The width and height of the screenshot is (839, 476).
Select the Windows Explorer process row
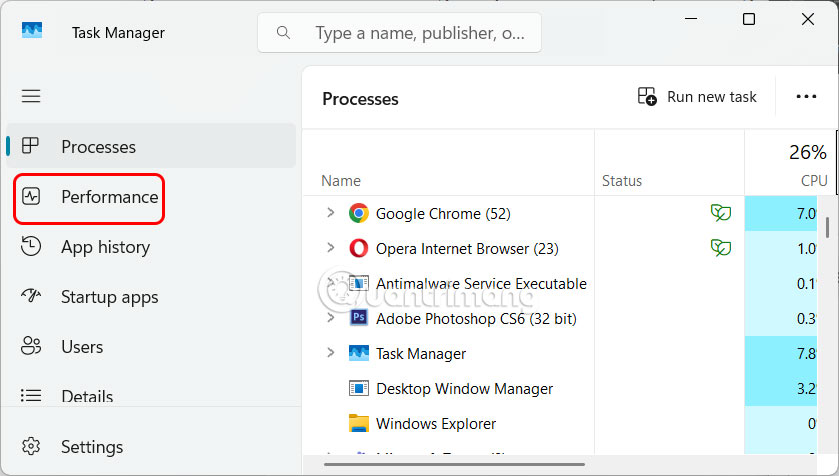(x=560, y=423)
